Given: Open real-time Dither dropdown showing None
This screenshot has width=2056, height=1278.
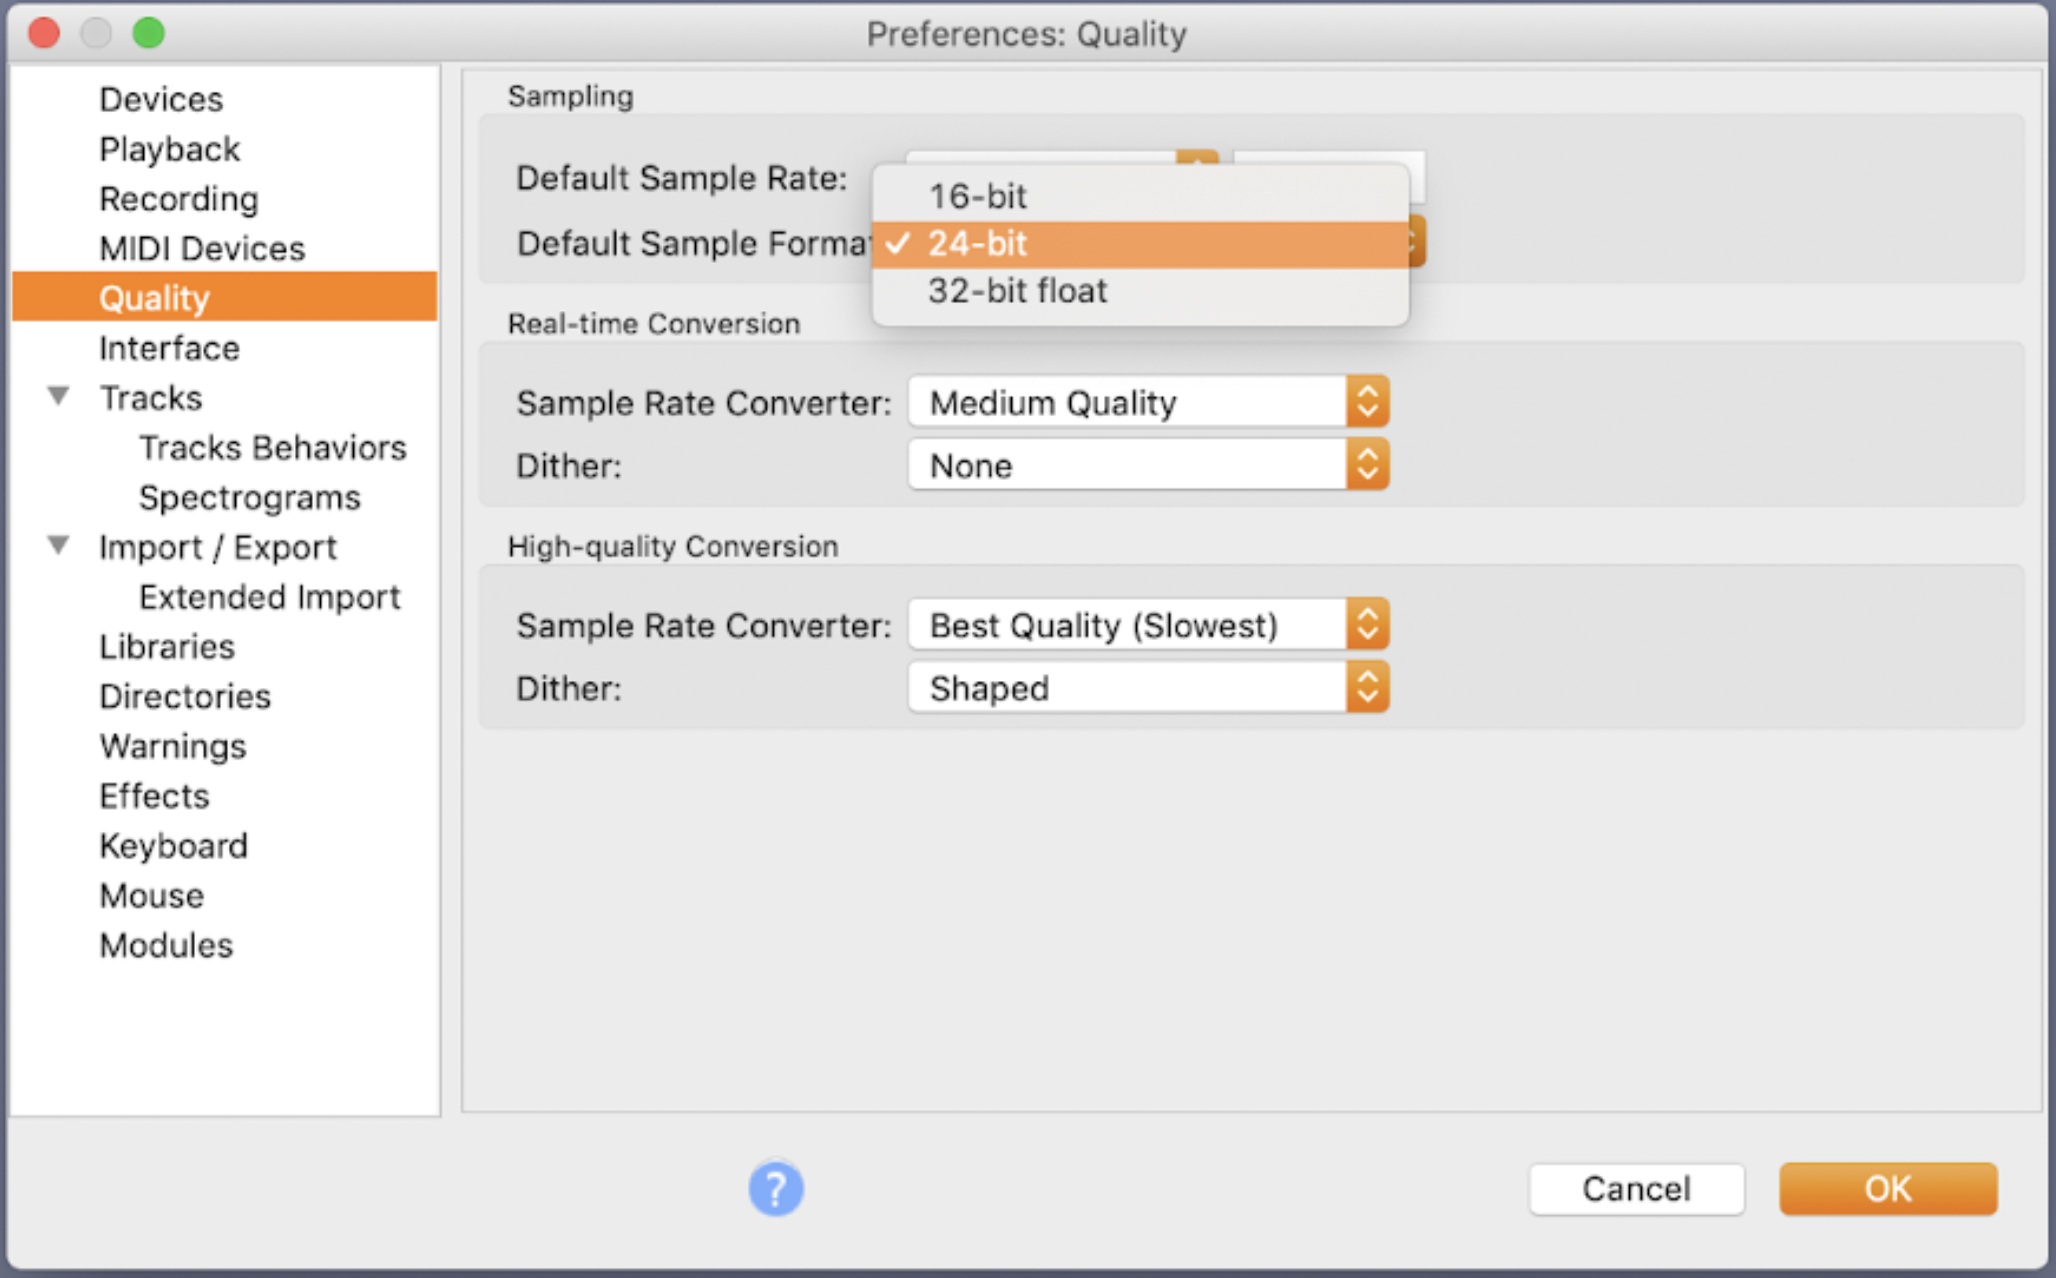Looking at the screenshot, I should (x=1148, y=466).
